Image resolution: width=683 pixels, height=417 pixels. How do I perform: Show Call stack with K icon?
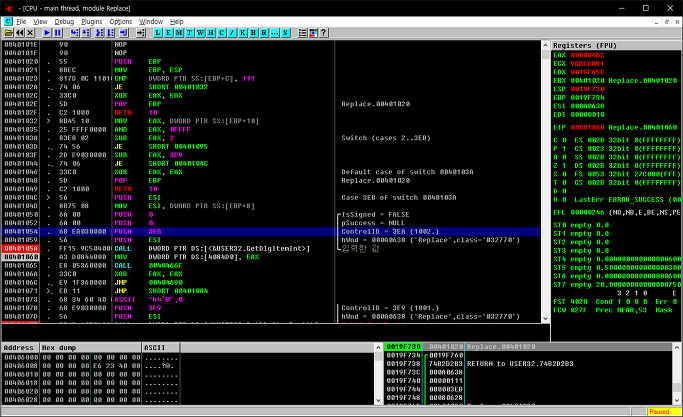coord(243,33)
